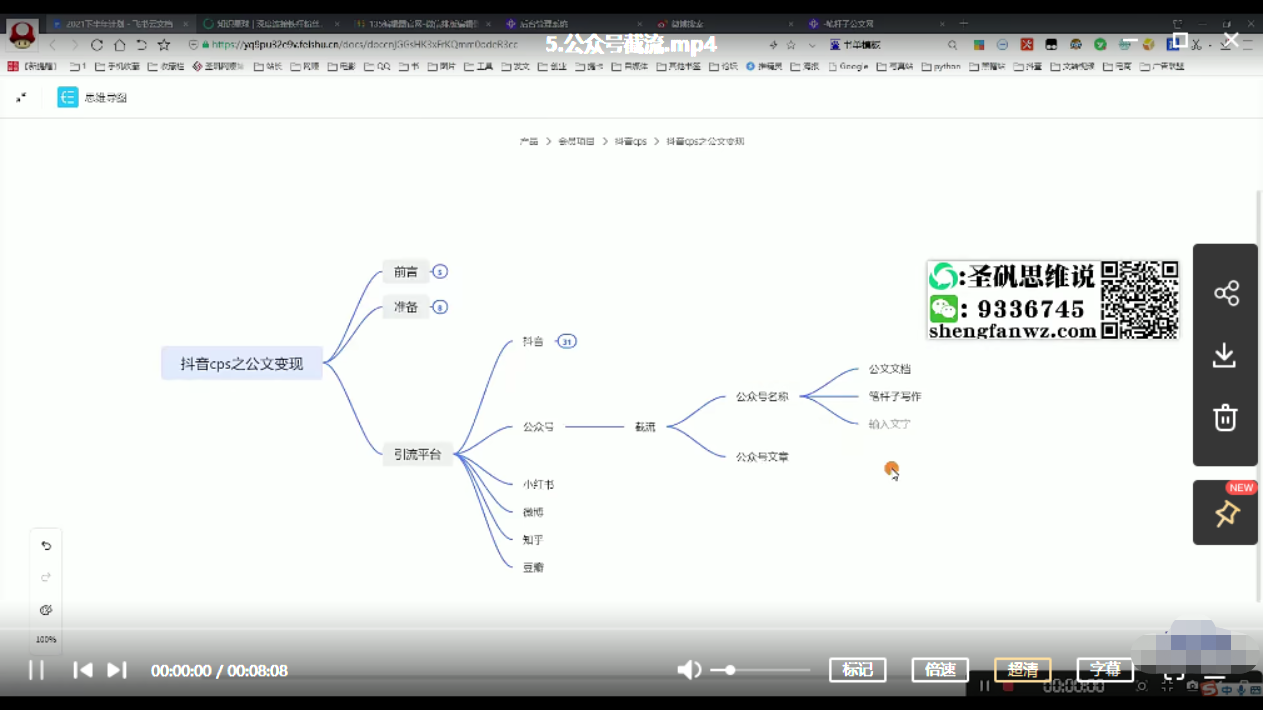Go to the browser home page icon
Image resolution: width=1263 pixels, height=710 pixels.
119,45
